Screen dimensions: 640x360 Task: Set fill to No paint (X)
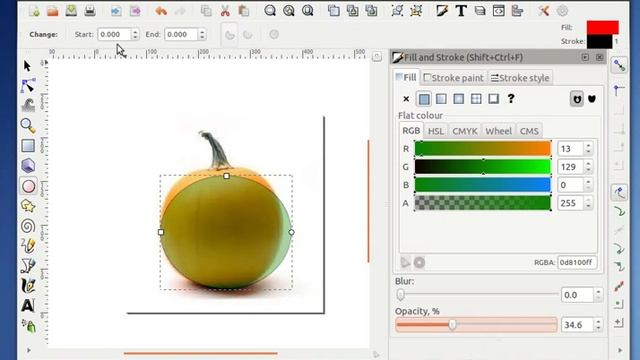click(x=406, y=99)
